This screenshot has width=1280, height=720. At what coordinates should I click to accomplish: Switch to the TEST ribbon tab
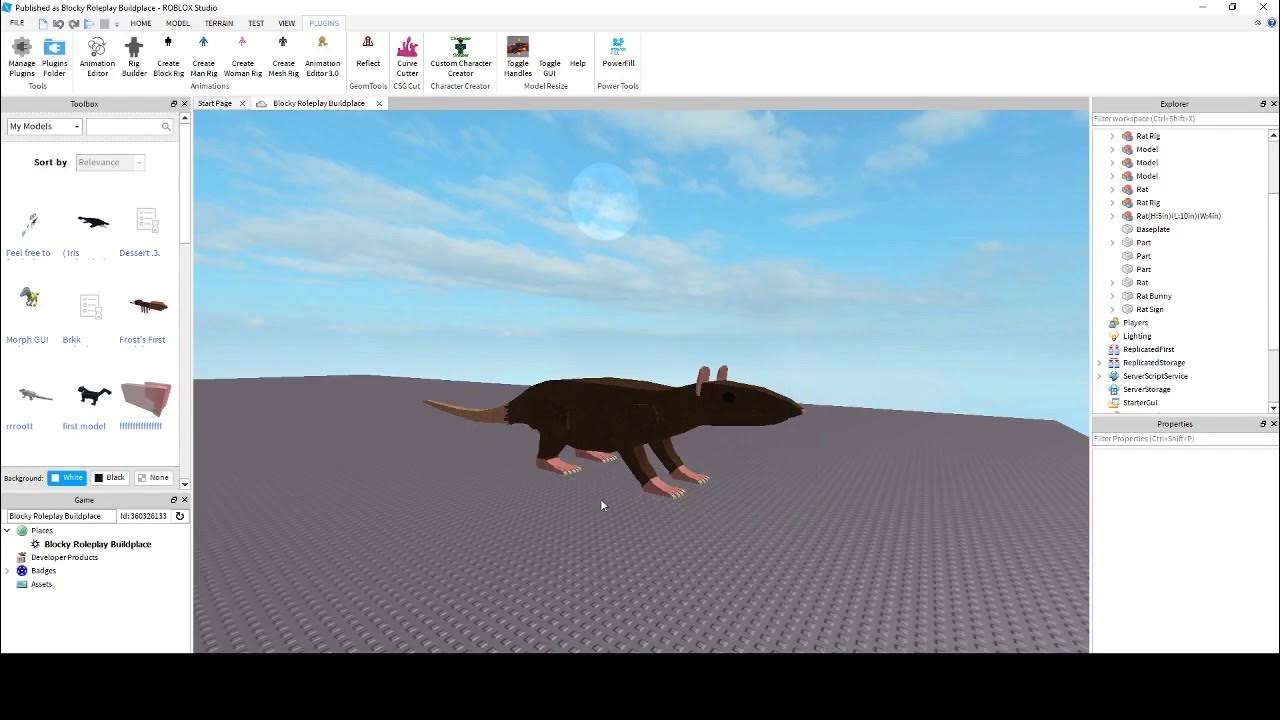point(256,23)
